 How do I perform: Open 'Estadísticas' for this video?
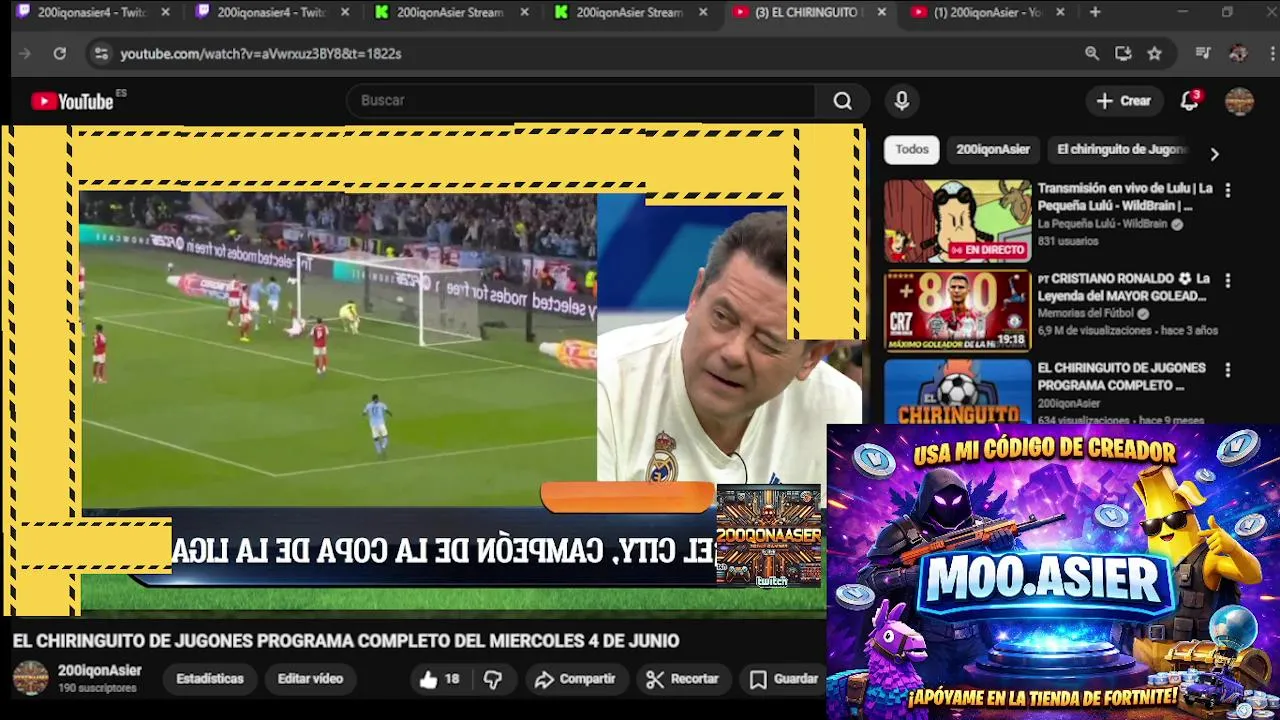coord(210,679)
